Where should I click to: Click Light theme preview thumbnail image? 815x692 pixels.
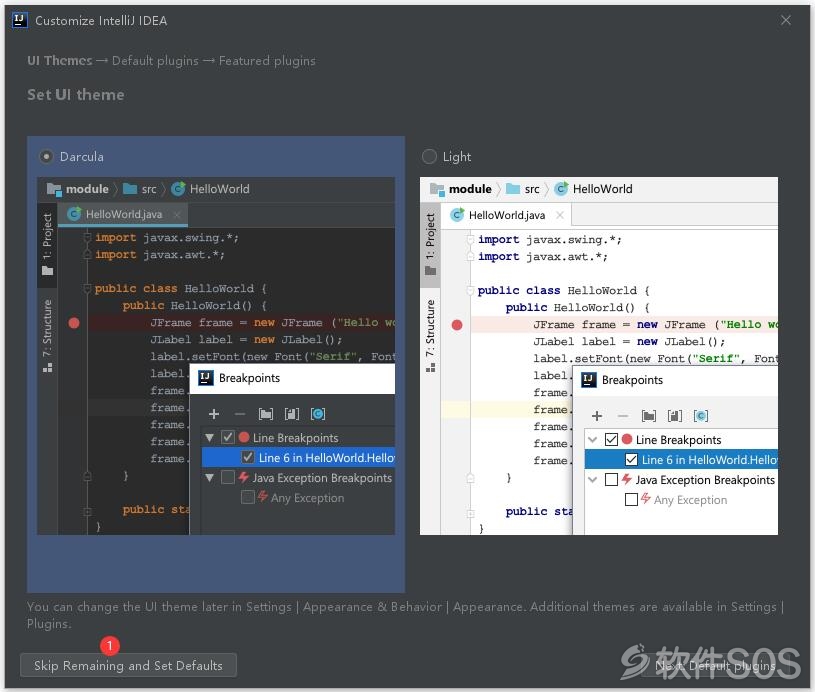[x=599, y=356]
